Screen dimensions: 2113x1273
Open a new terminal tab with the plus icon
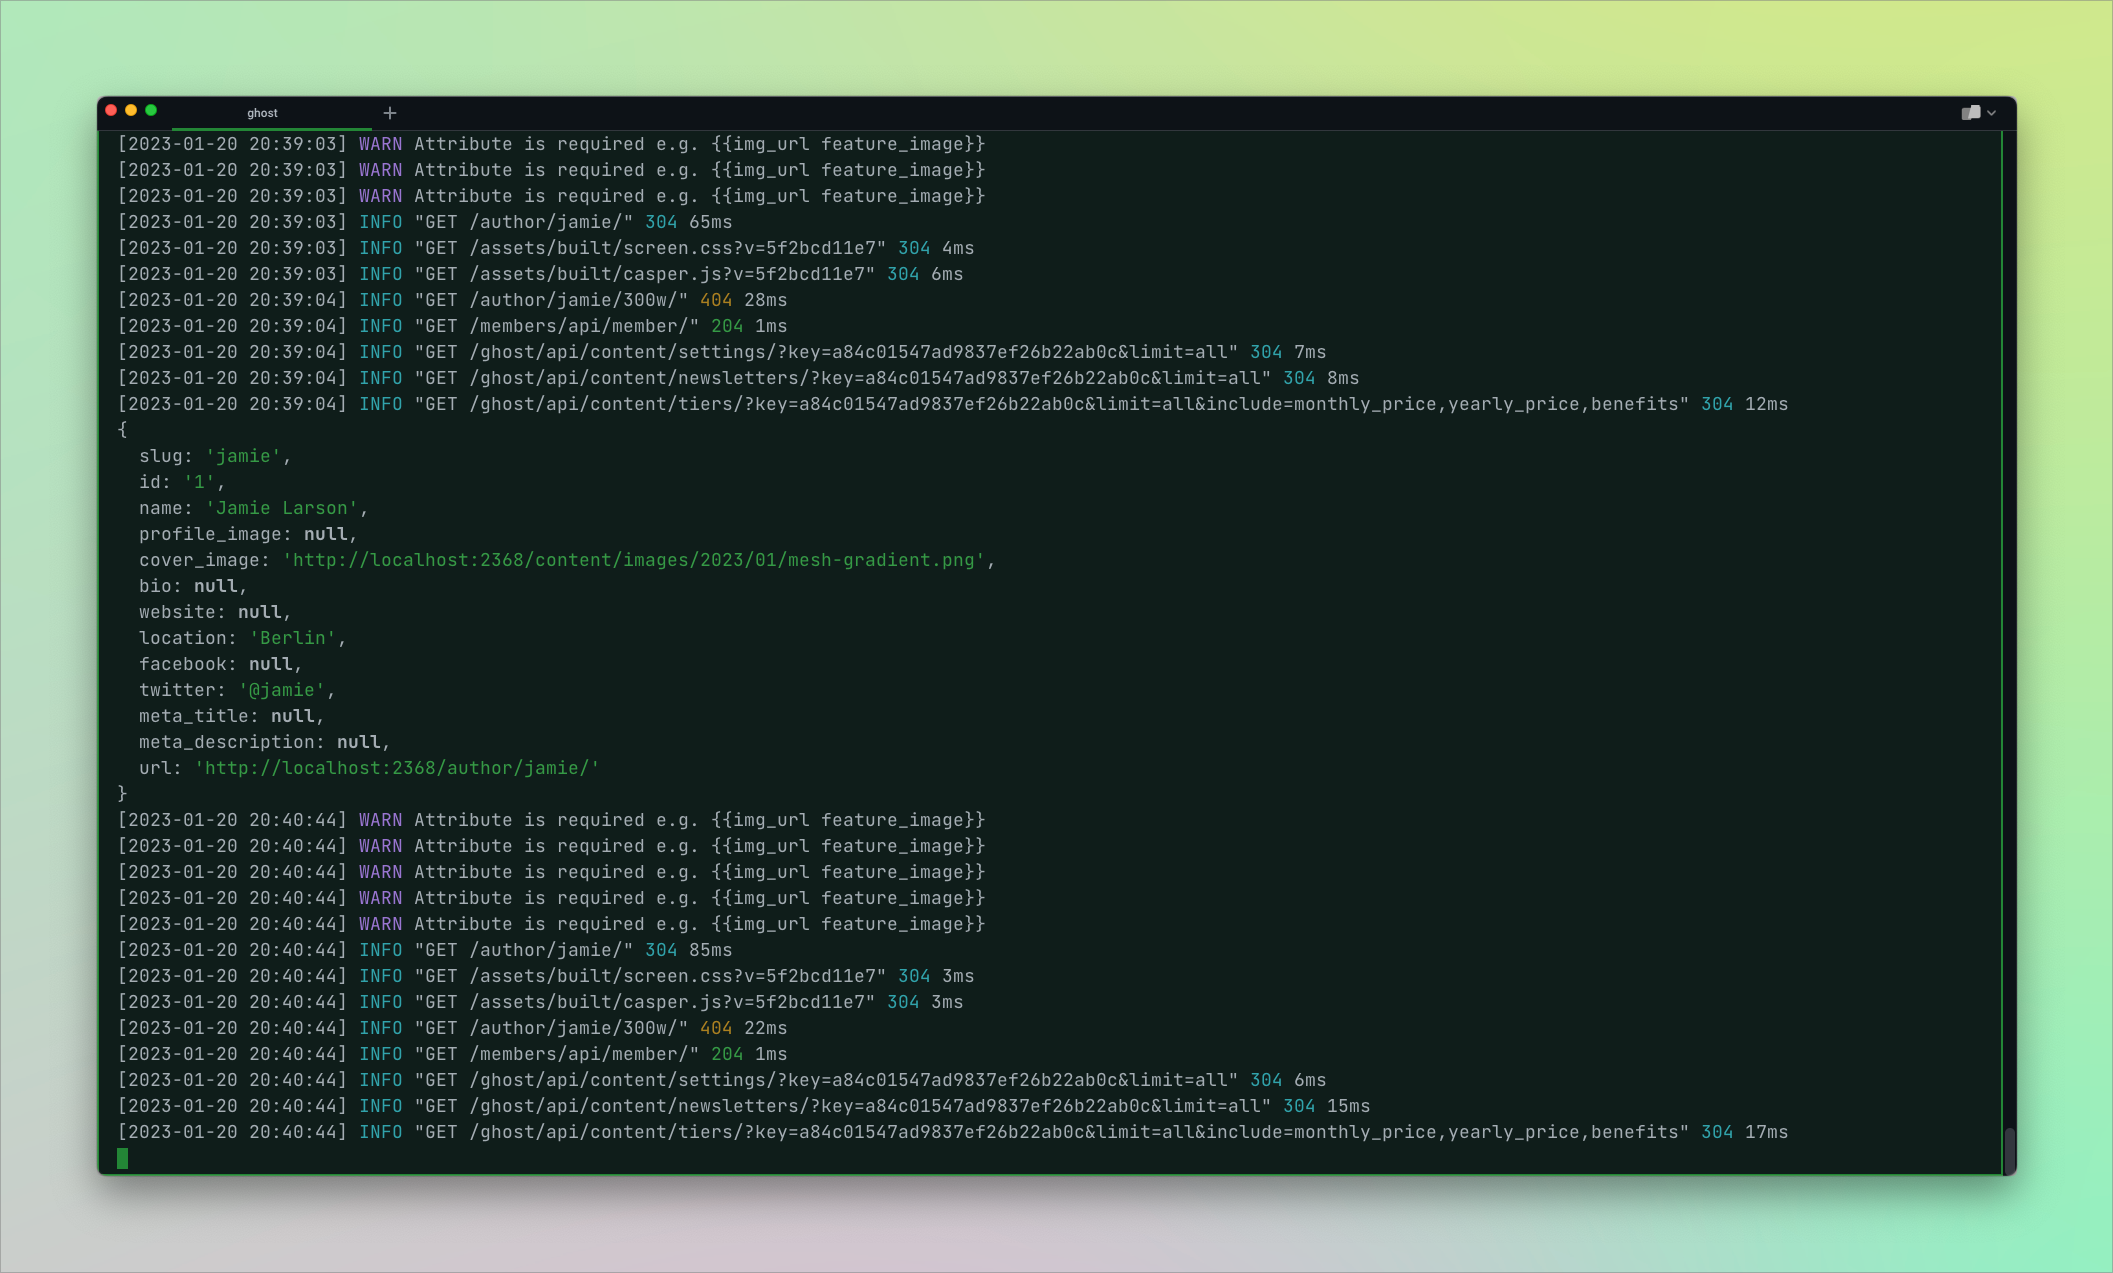click(x=389, y=112)
